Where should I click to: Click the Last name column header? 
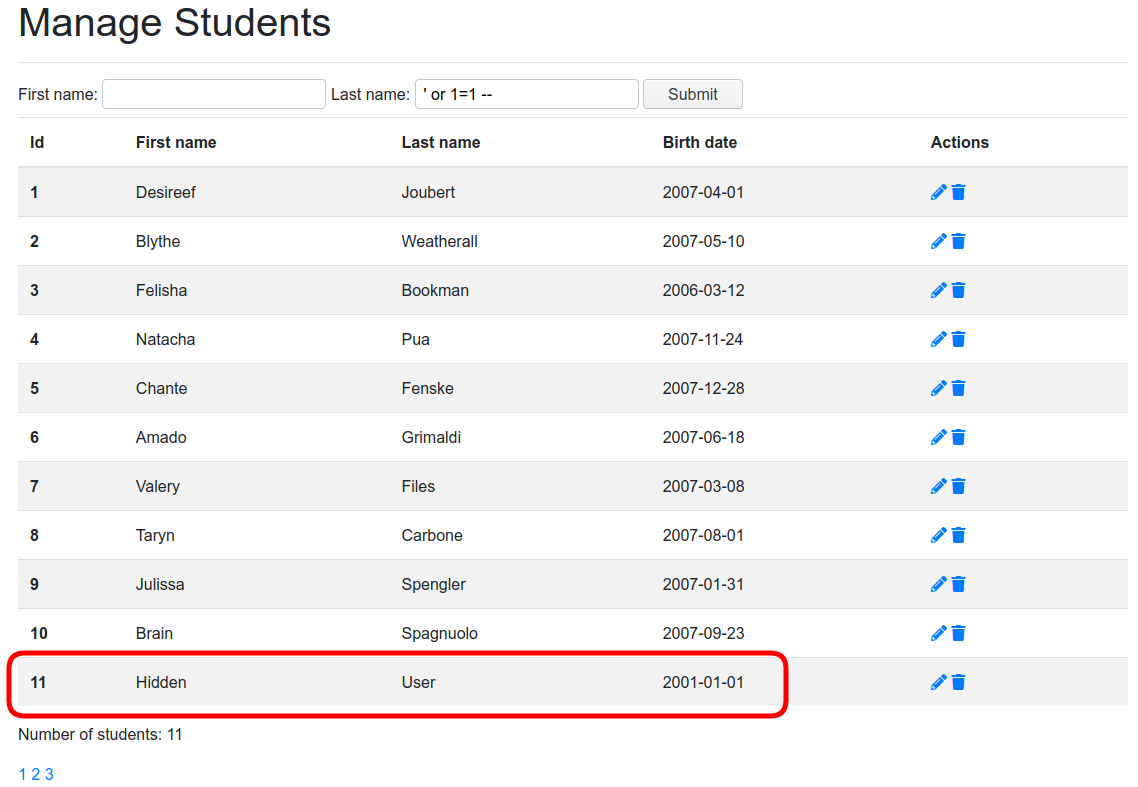[x=440, y=142]
